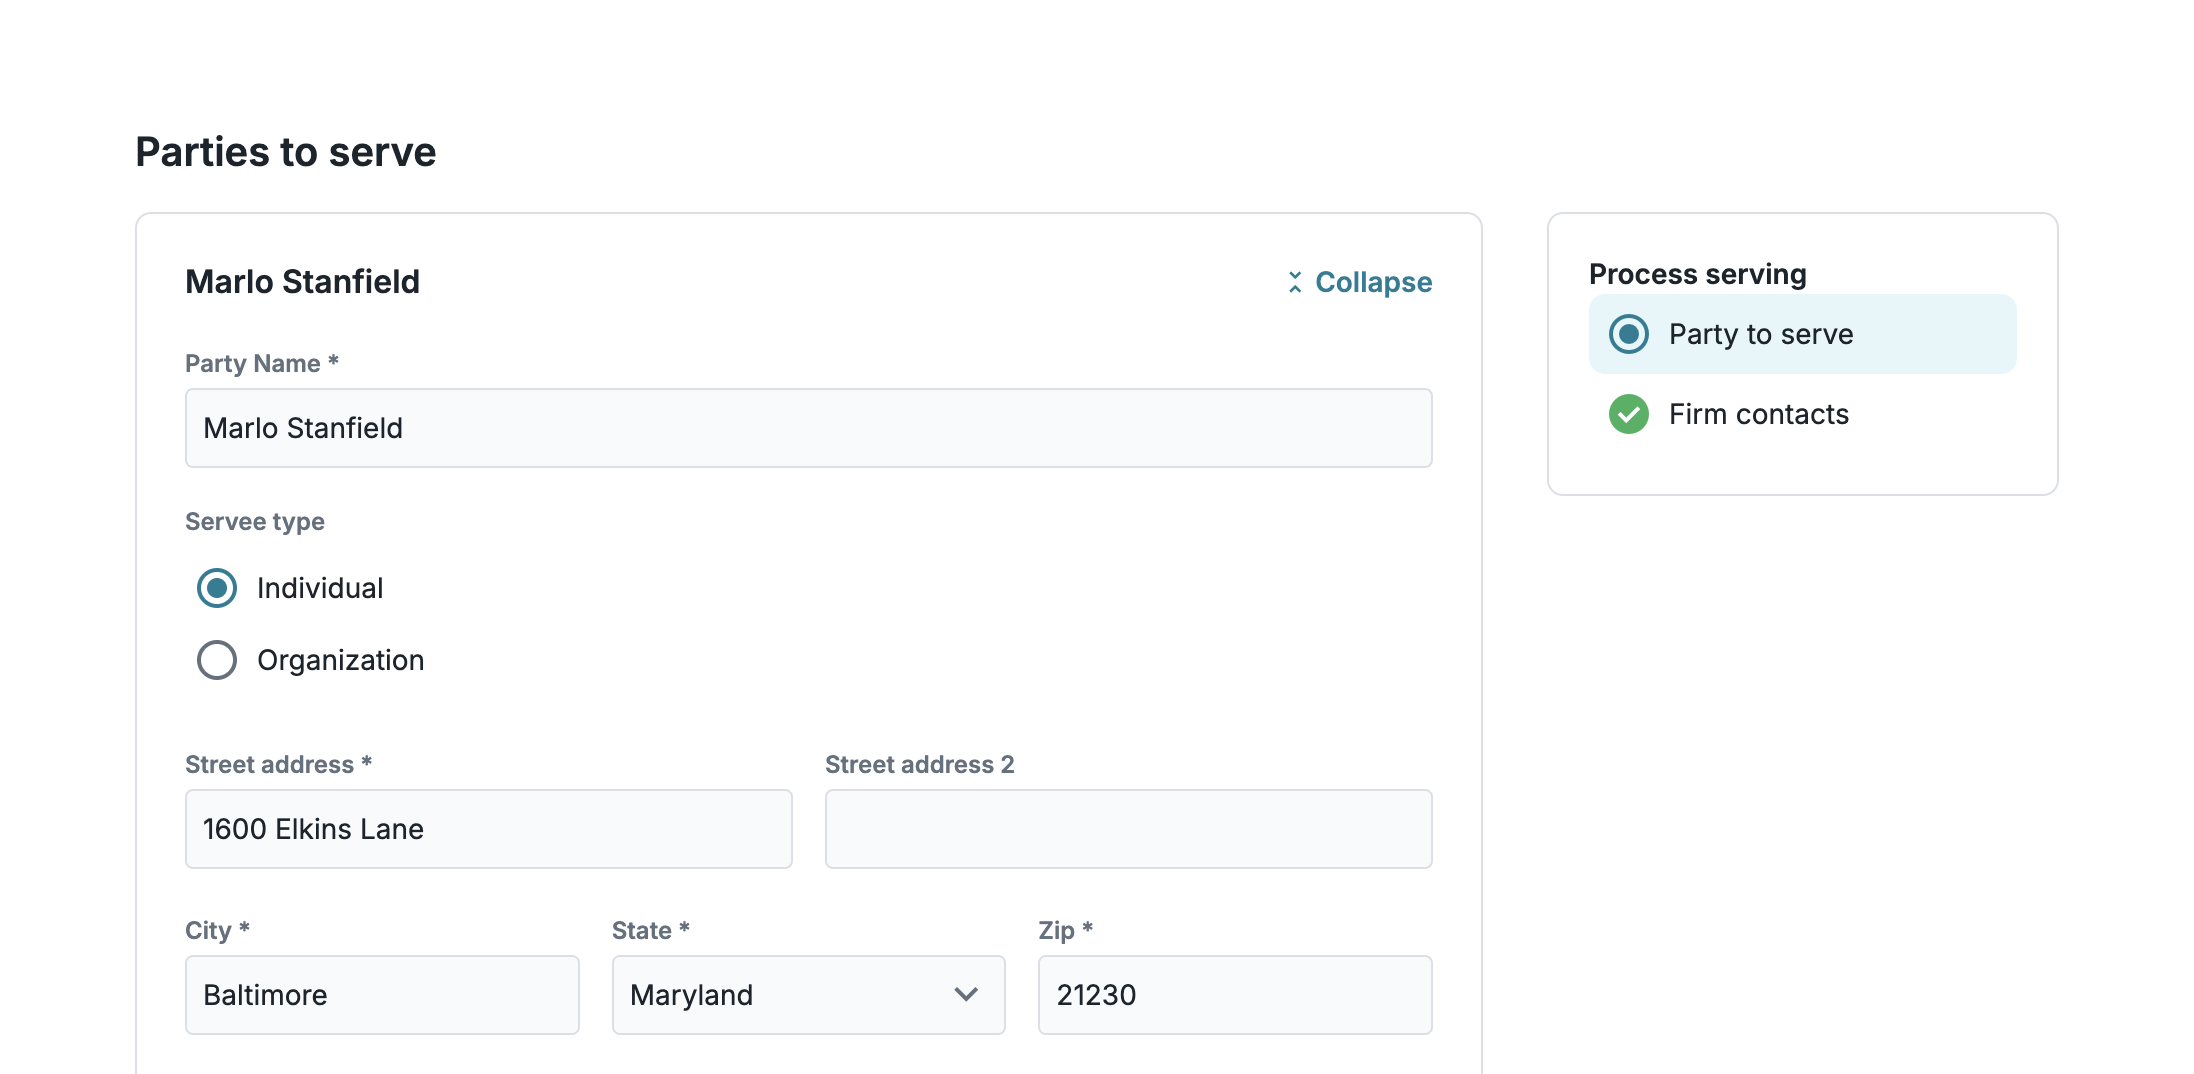Image resolution: width=2194 pixels, height=1074 pixels.
Task: Click the Party Name input field
Action: (x=808, y=428)
